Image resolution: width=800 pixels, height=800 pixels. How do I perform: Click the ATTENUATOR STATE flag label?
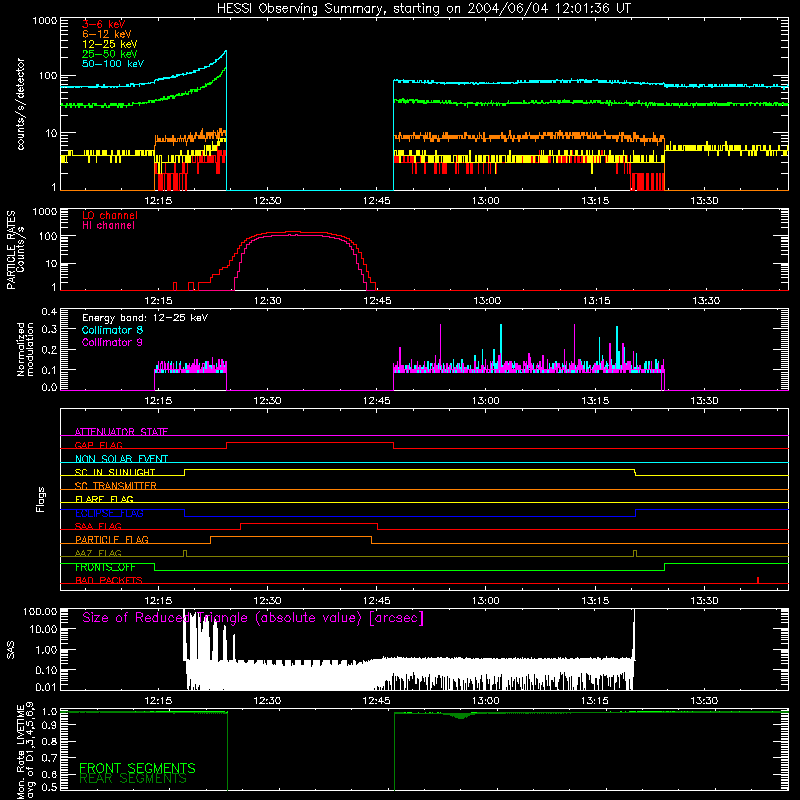(121, 432)
